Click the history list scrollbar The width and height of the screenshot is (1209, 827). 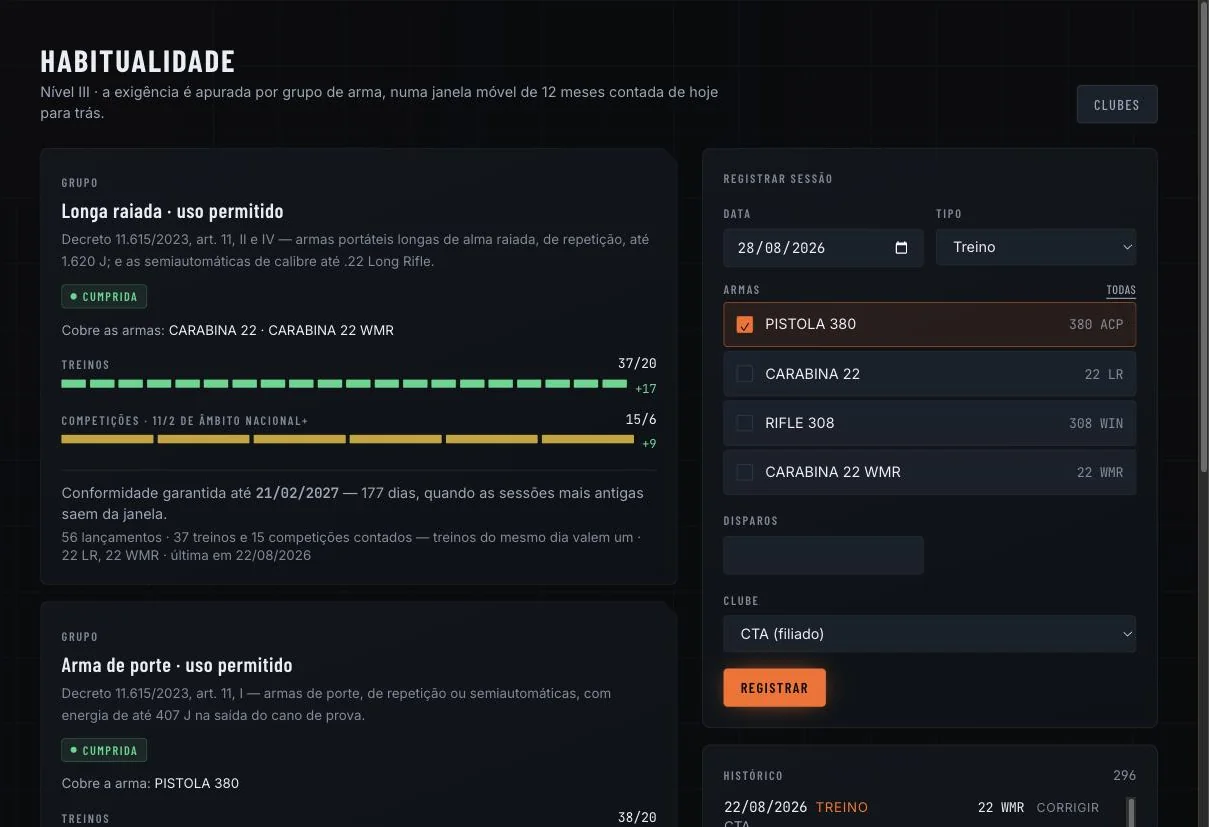click(x=1131, y=811)
